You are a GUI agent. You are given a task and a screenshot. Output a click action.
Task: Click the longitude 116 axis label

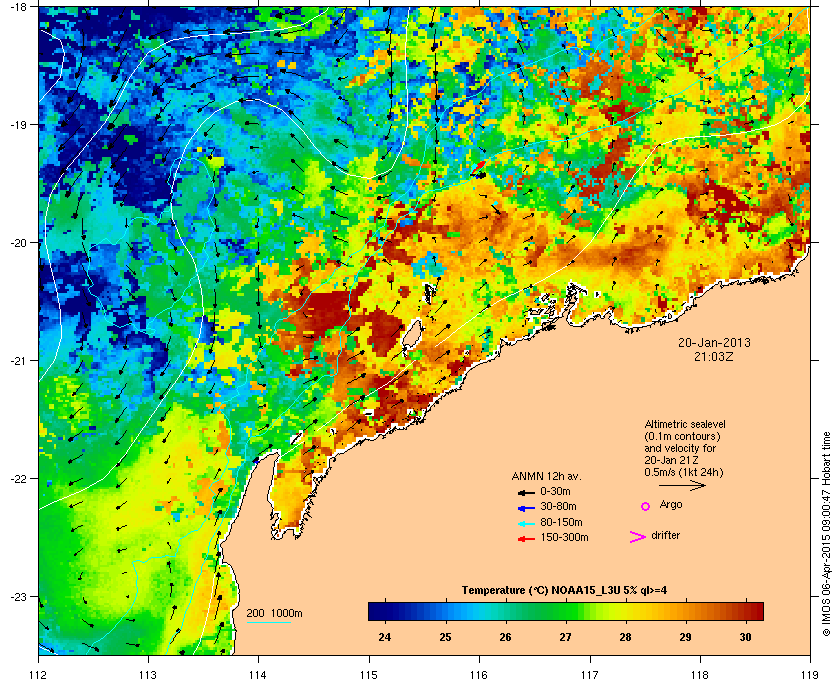pyautogui.click(x=479, y=675)
